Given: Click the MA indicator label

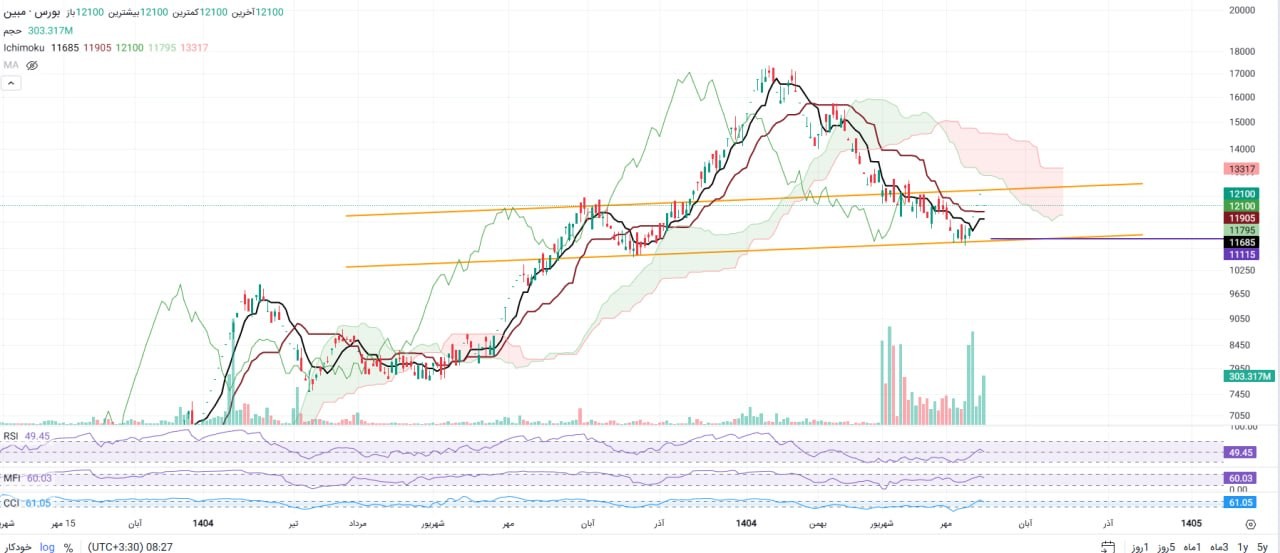Looking at the screenshot, I should (10, 65).
